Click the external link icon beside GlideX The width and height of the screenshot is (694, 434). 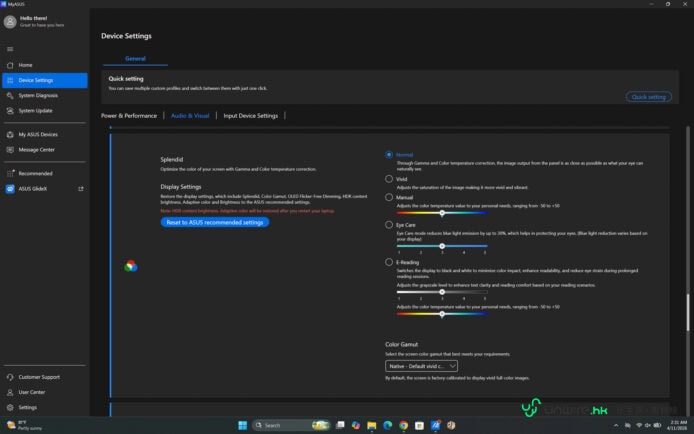pyautogui.click(x=81, y=189)
